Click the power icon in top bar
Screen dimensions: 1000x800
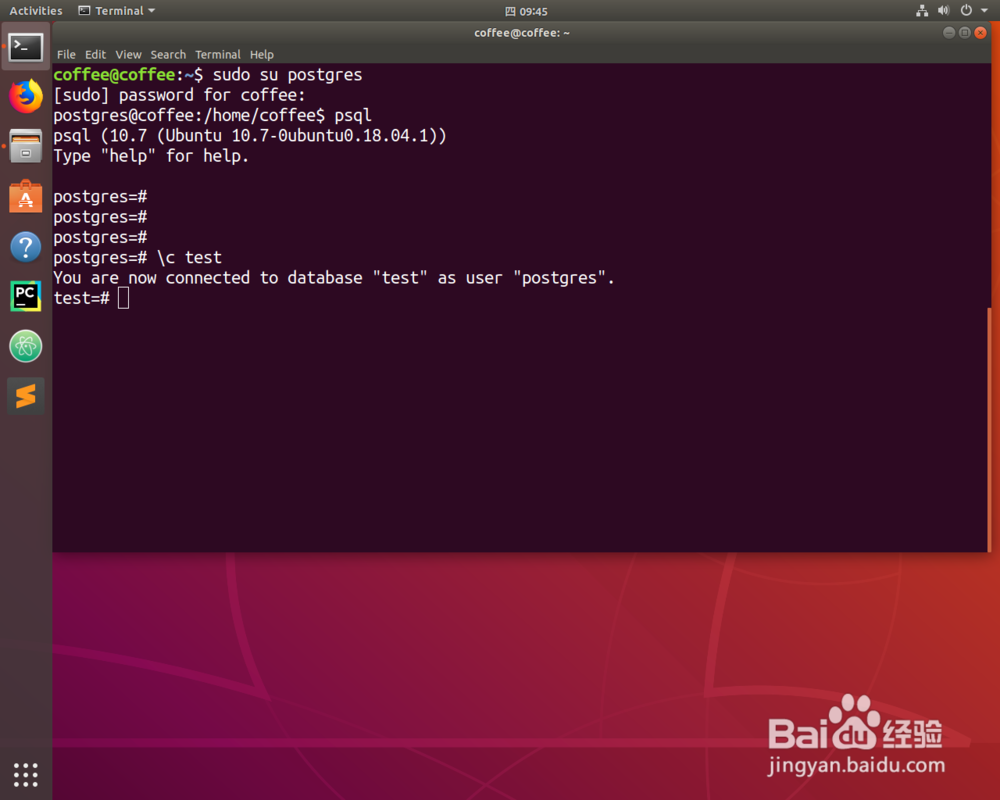coord(966,10)
